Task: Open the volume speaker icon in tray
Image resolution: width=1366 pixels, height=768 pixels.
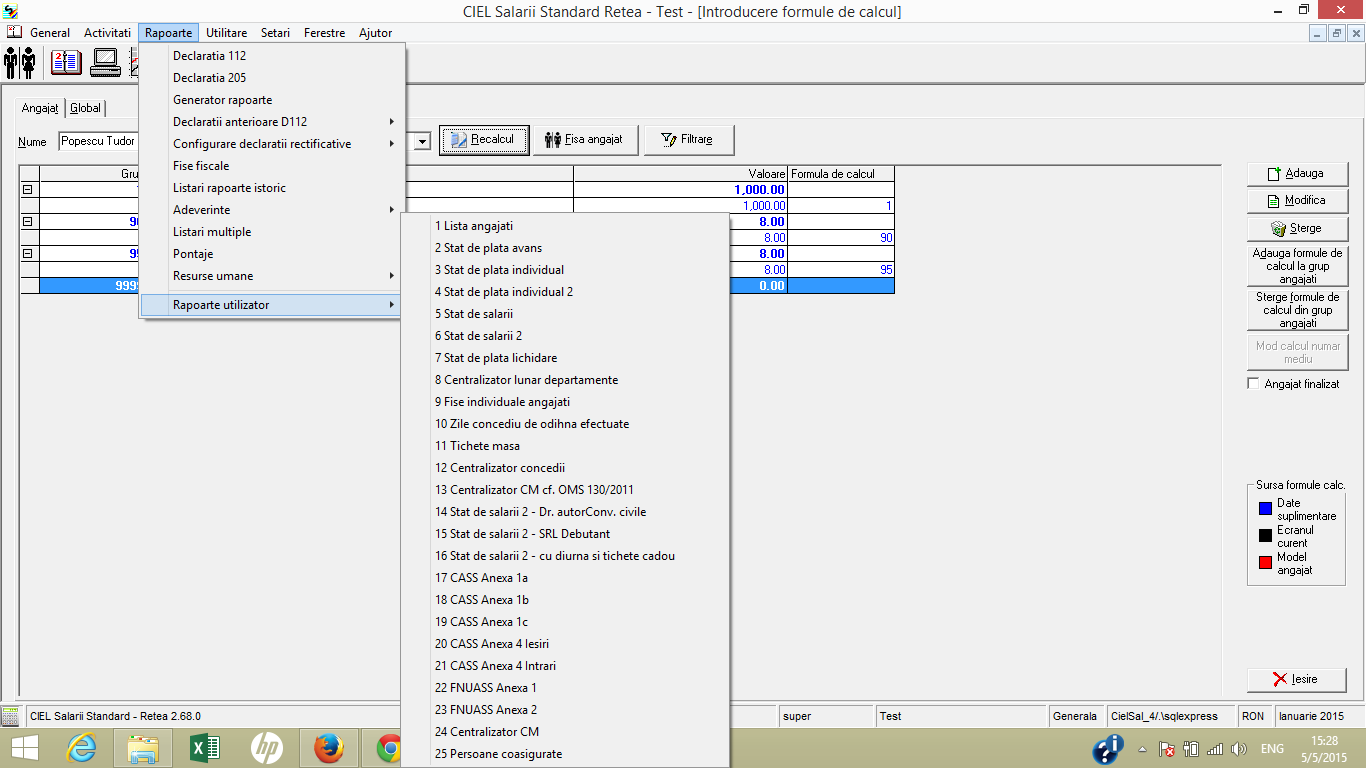Action: coord(1240,749)
